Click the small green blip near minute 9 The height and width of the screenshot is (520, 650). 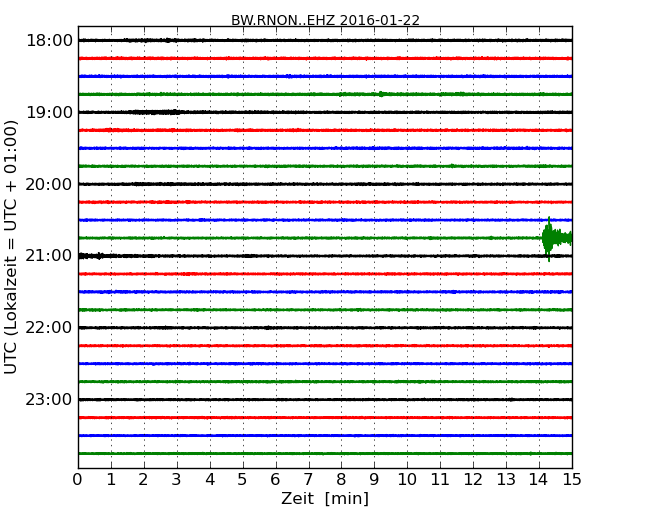point(381,94)
